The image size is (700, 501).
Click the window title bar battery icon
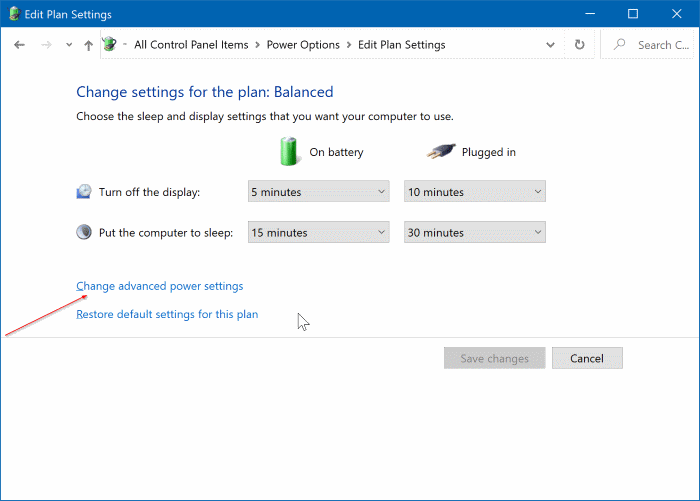coord(14,13)
